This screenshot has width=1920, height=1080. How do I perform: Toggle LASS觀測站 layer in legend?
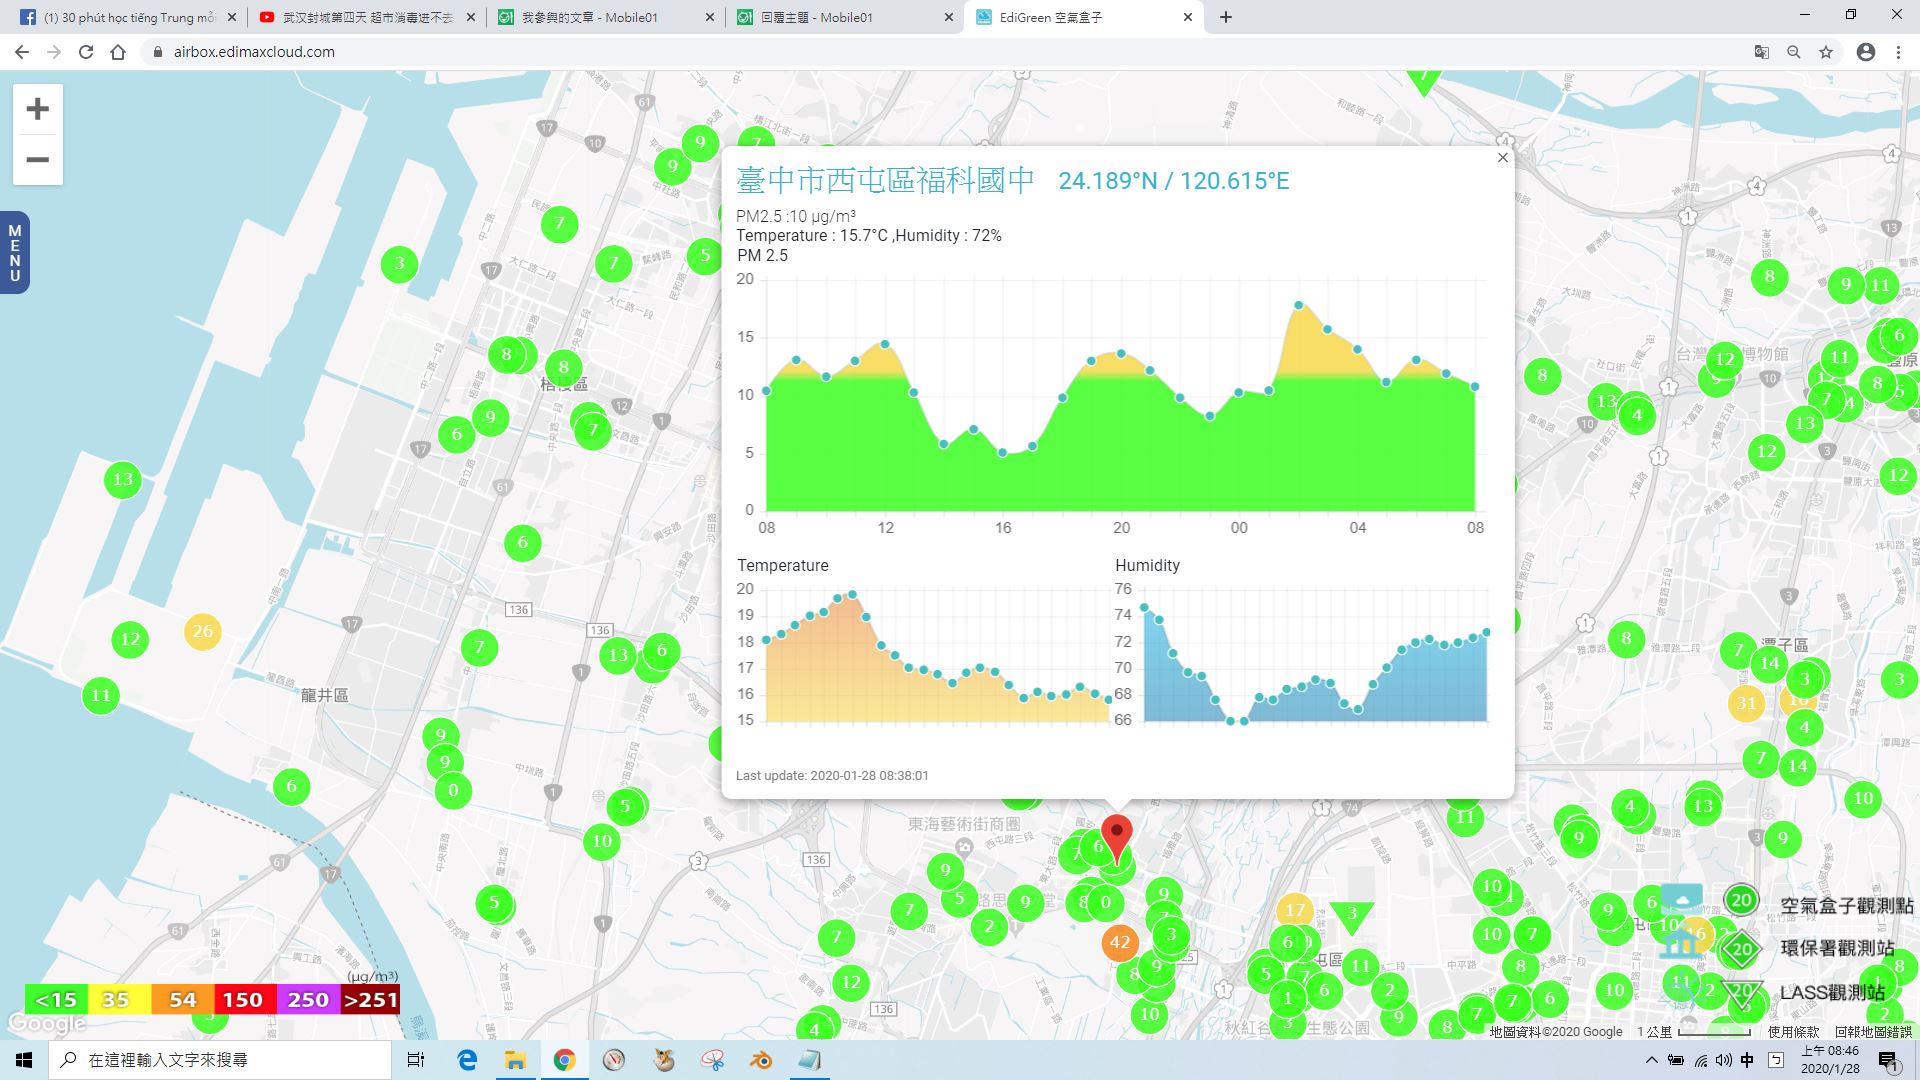pyautogui.click(x=1806, y=992)
